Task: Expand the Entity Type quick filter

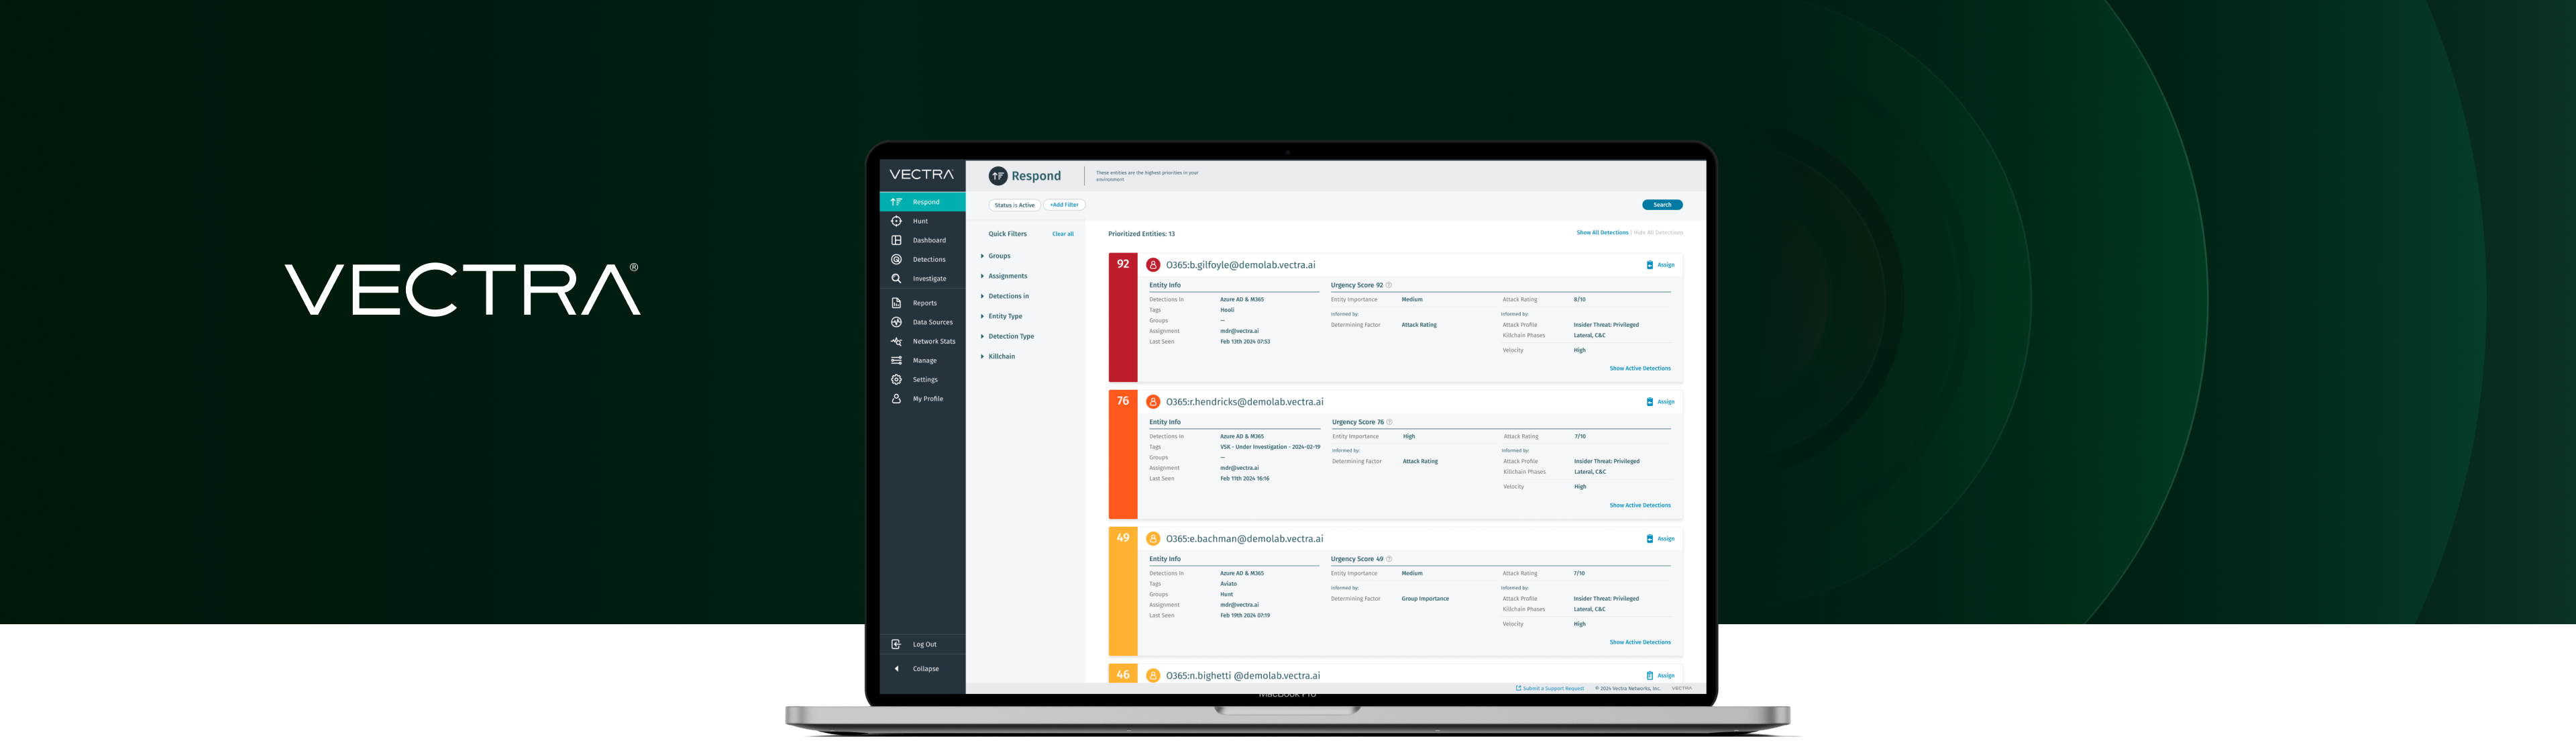Action: pyautogui.click(x=1002, y=316)
